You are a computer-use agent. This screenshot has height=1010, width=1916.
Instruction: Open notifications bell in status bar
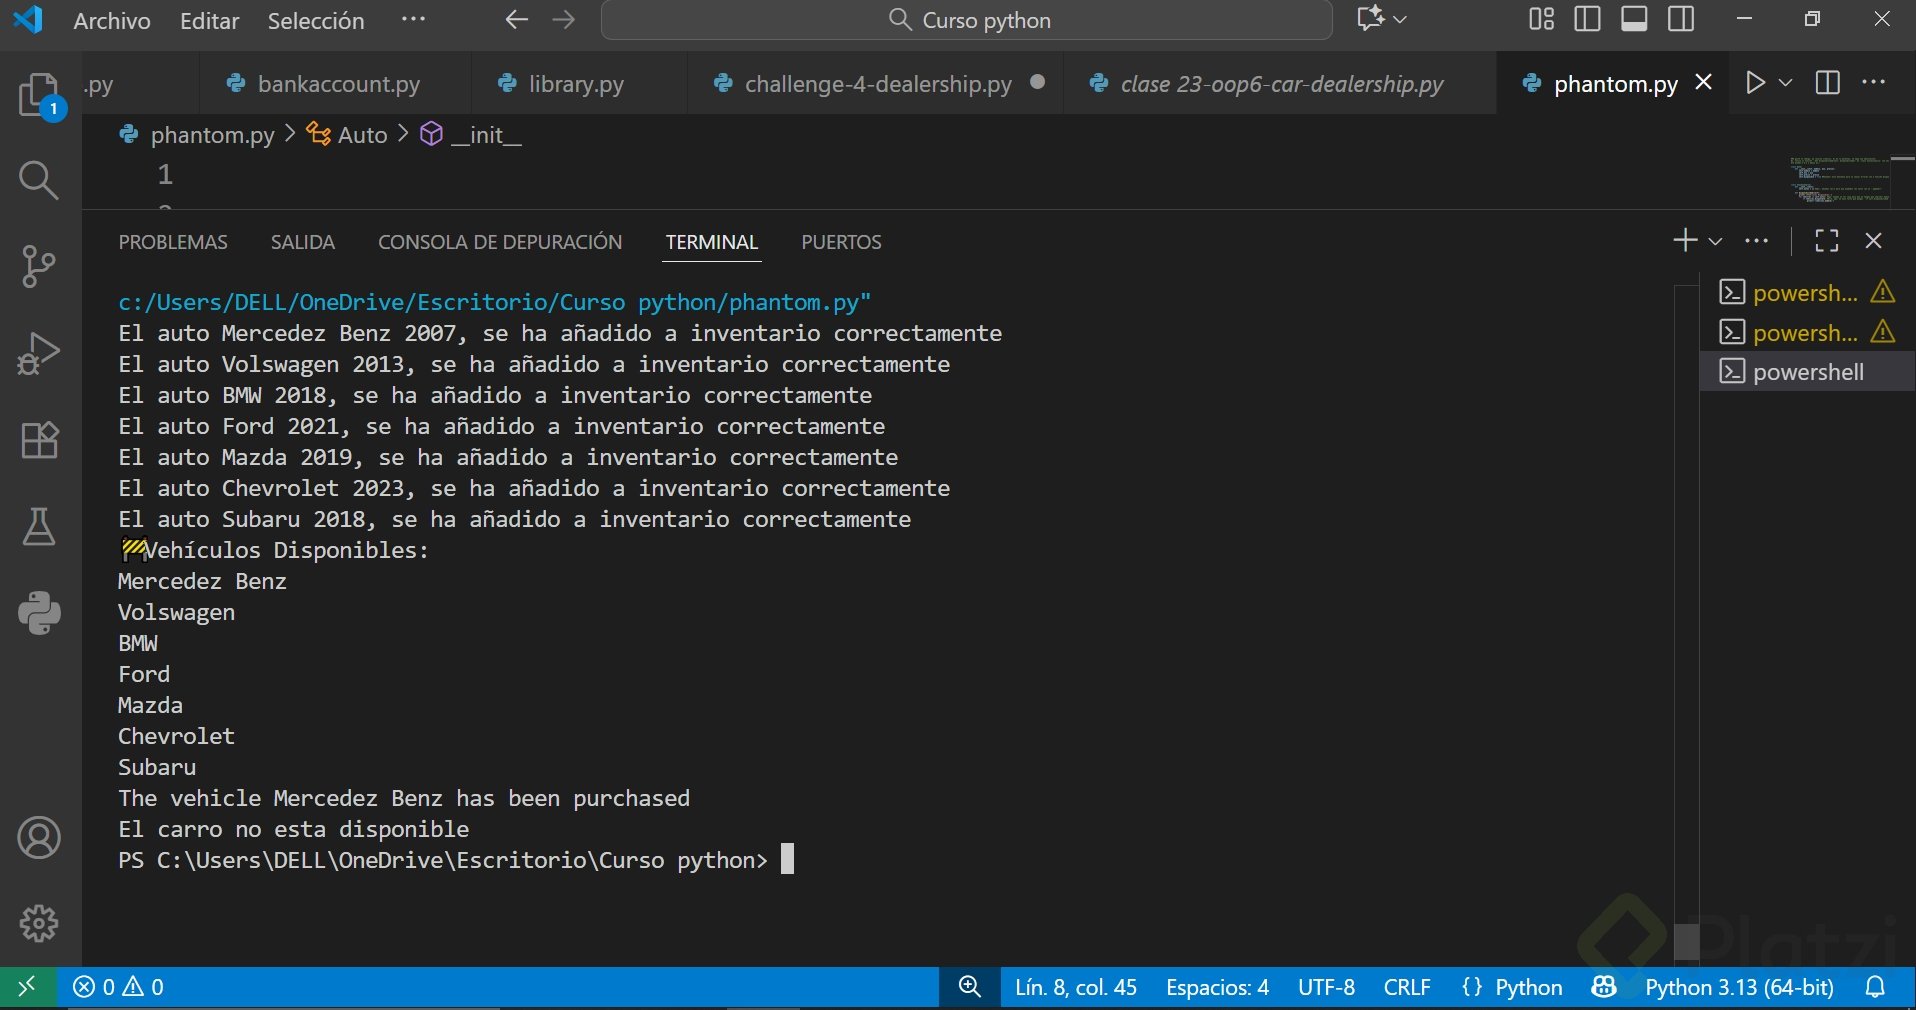1876,988
